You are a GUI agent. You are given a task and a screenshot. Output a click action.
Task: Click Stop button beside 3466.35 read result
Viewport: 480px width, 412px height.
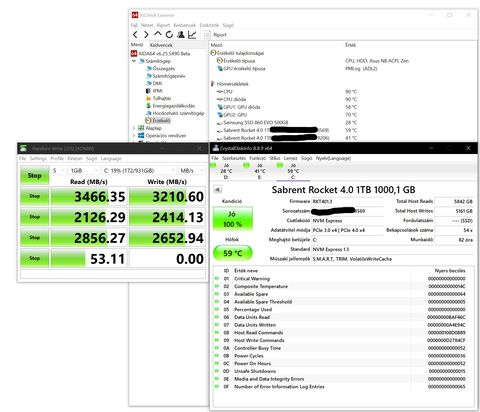pos(34,196)
